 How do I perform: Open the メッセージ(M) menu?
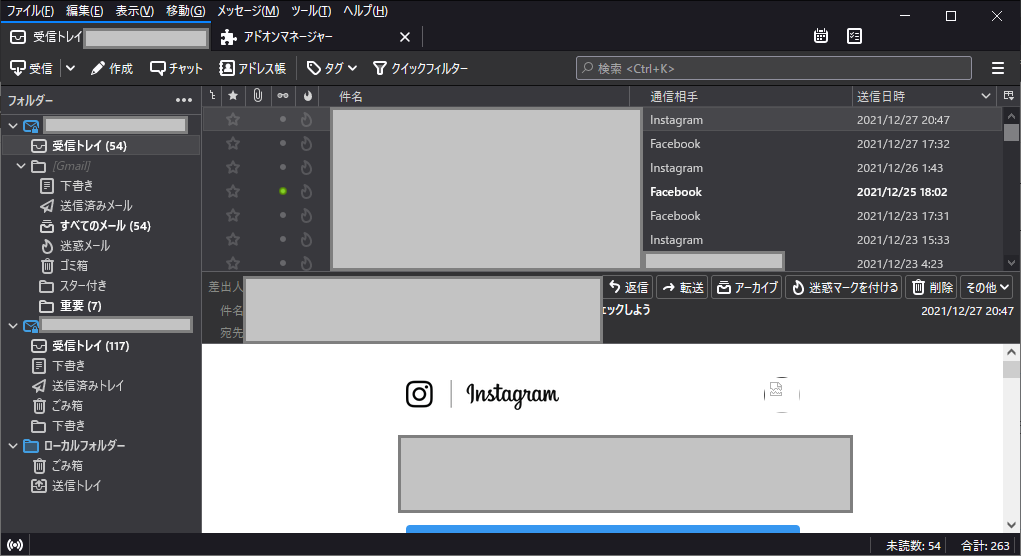(248, 11)
